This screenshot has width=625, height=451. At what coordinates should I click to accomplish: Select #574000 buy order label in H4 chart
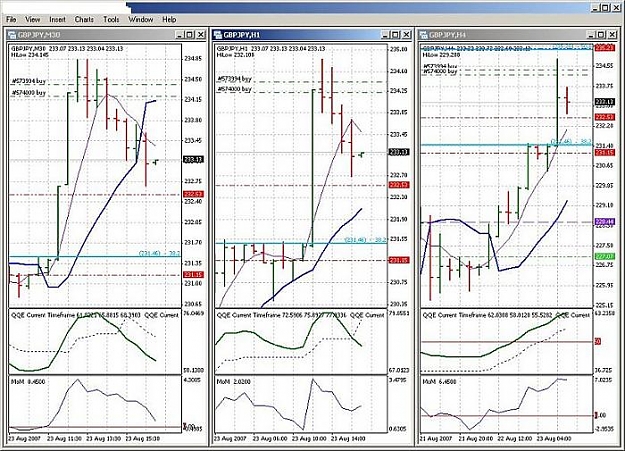(x=440, y=71)
